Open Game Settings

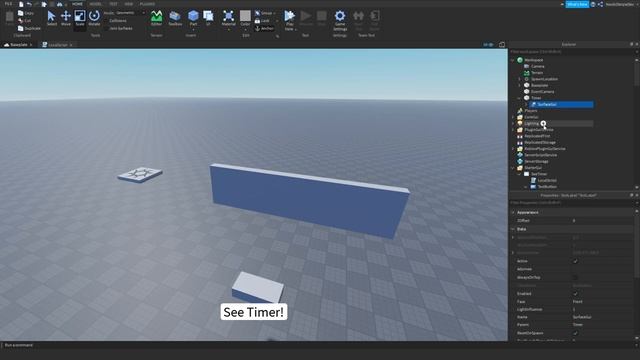(x=340, y=20)
